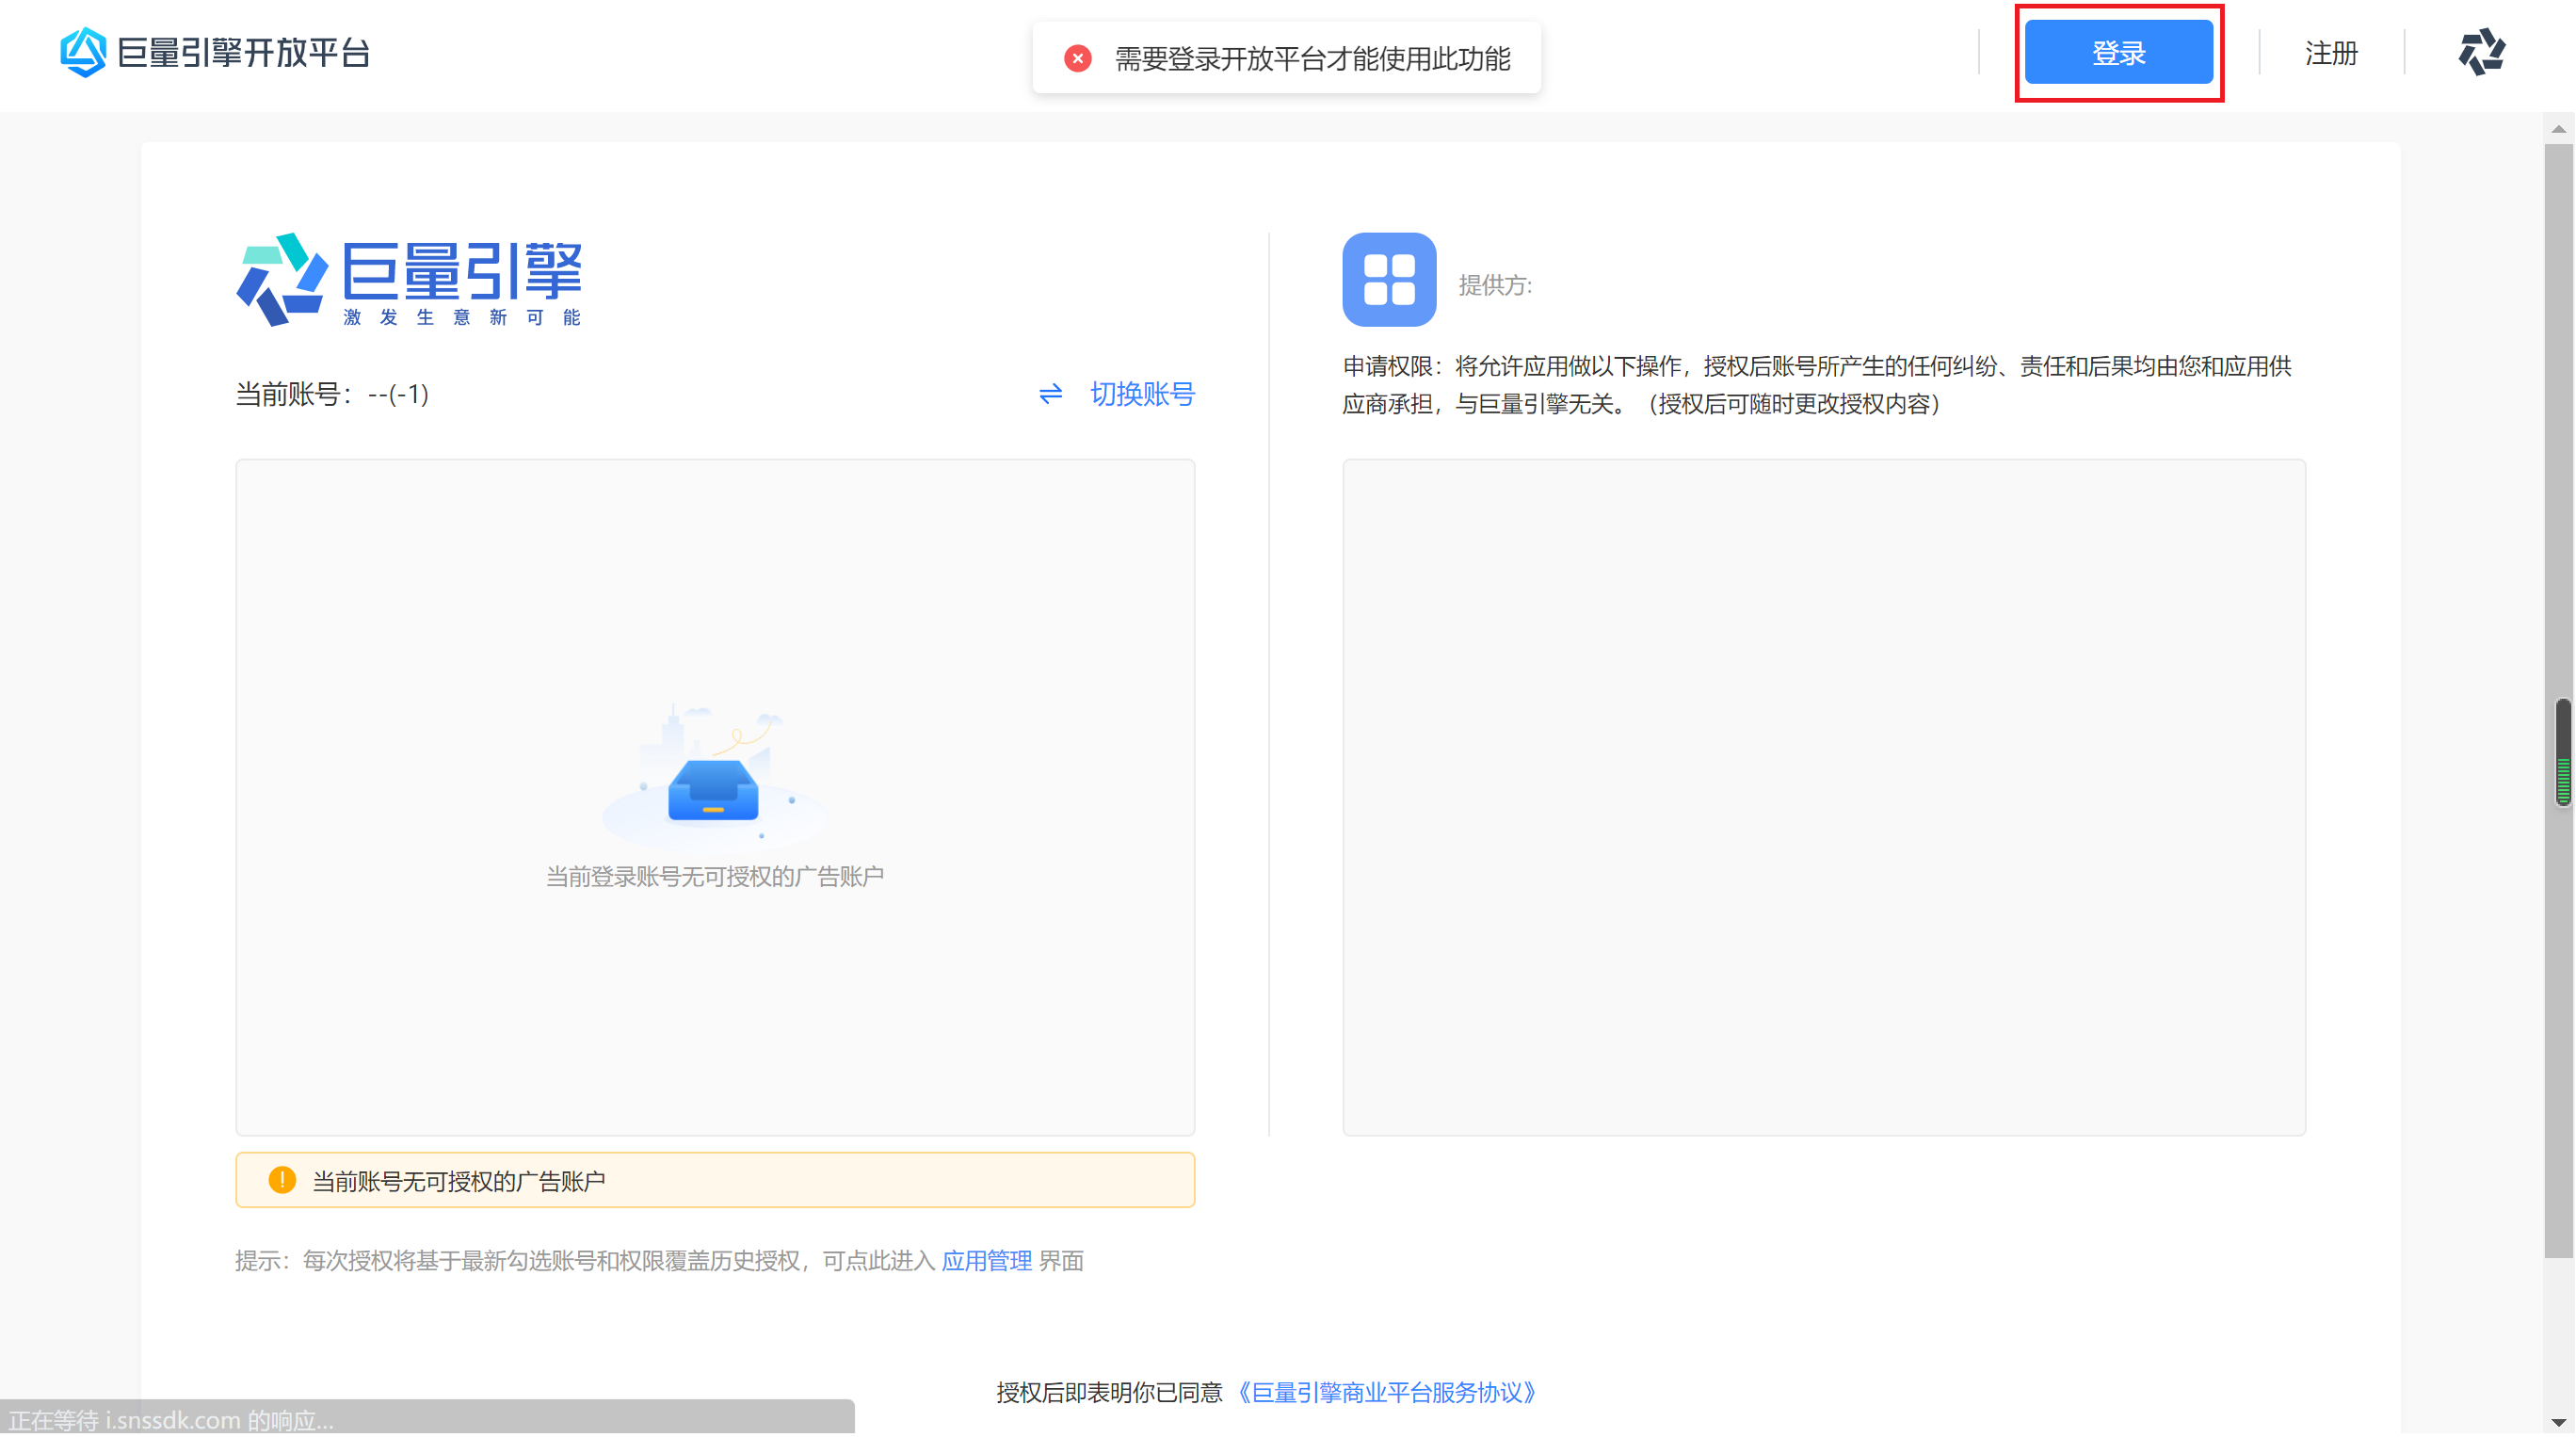Click 当前登录账号无可授权的广告账户 text
Image resolution: width=2576 pixels, height=1437 pixels.
[x=714, y=877]
